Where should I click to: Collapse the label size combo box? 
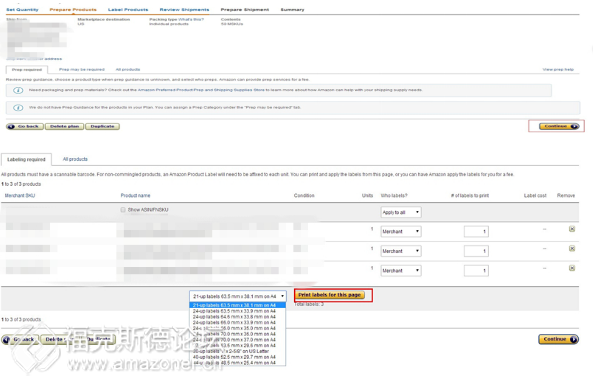pyautogui.click(x=238, y=296)
